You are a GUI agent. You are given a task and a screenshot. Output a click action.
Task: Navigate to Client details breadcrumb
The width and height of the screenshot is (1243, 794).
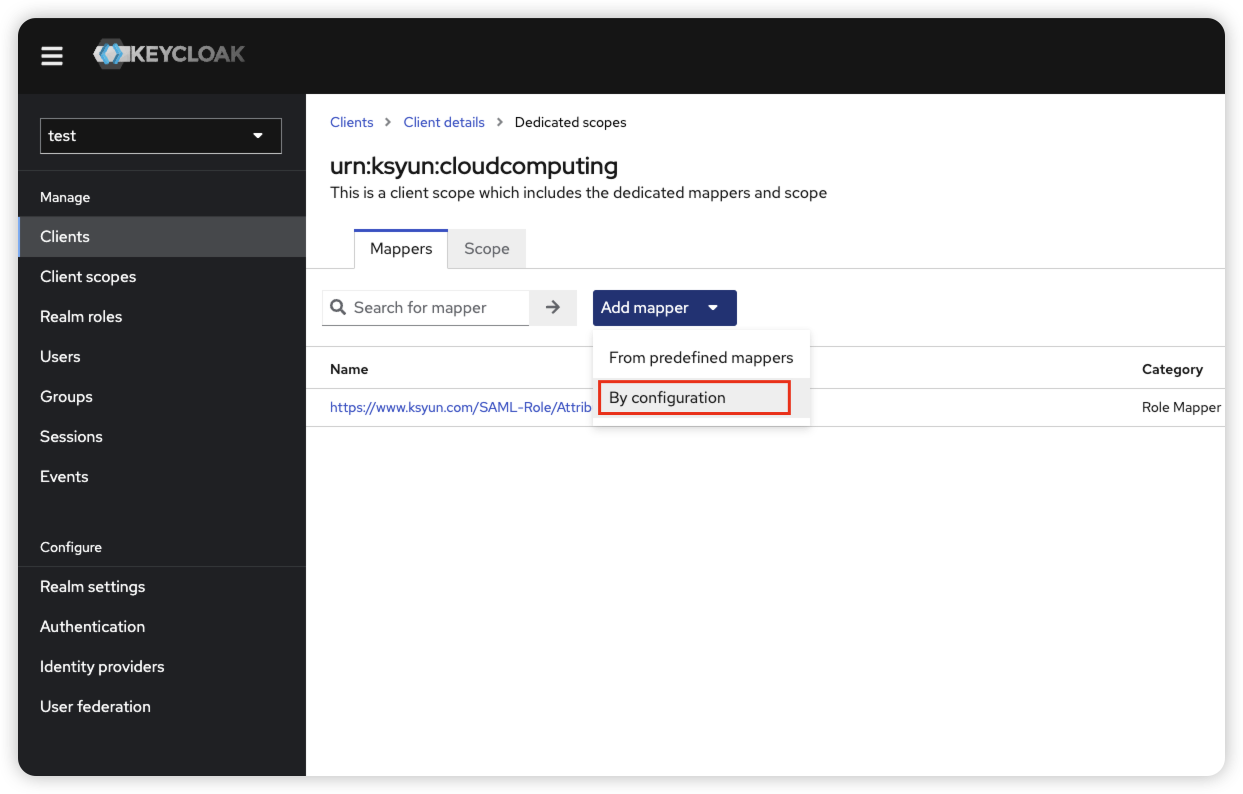444,122
